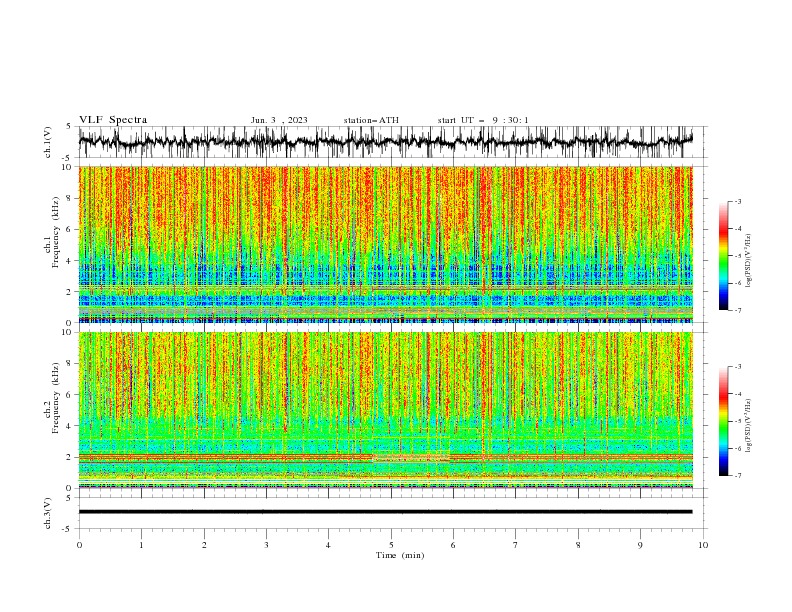The image size is (792, 612).
Task: Click the "VLF Spectra" plot title
Action: pyautogui.click(x=113, y=120)
